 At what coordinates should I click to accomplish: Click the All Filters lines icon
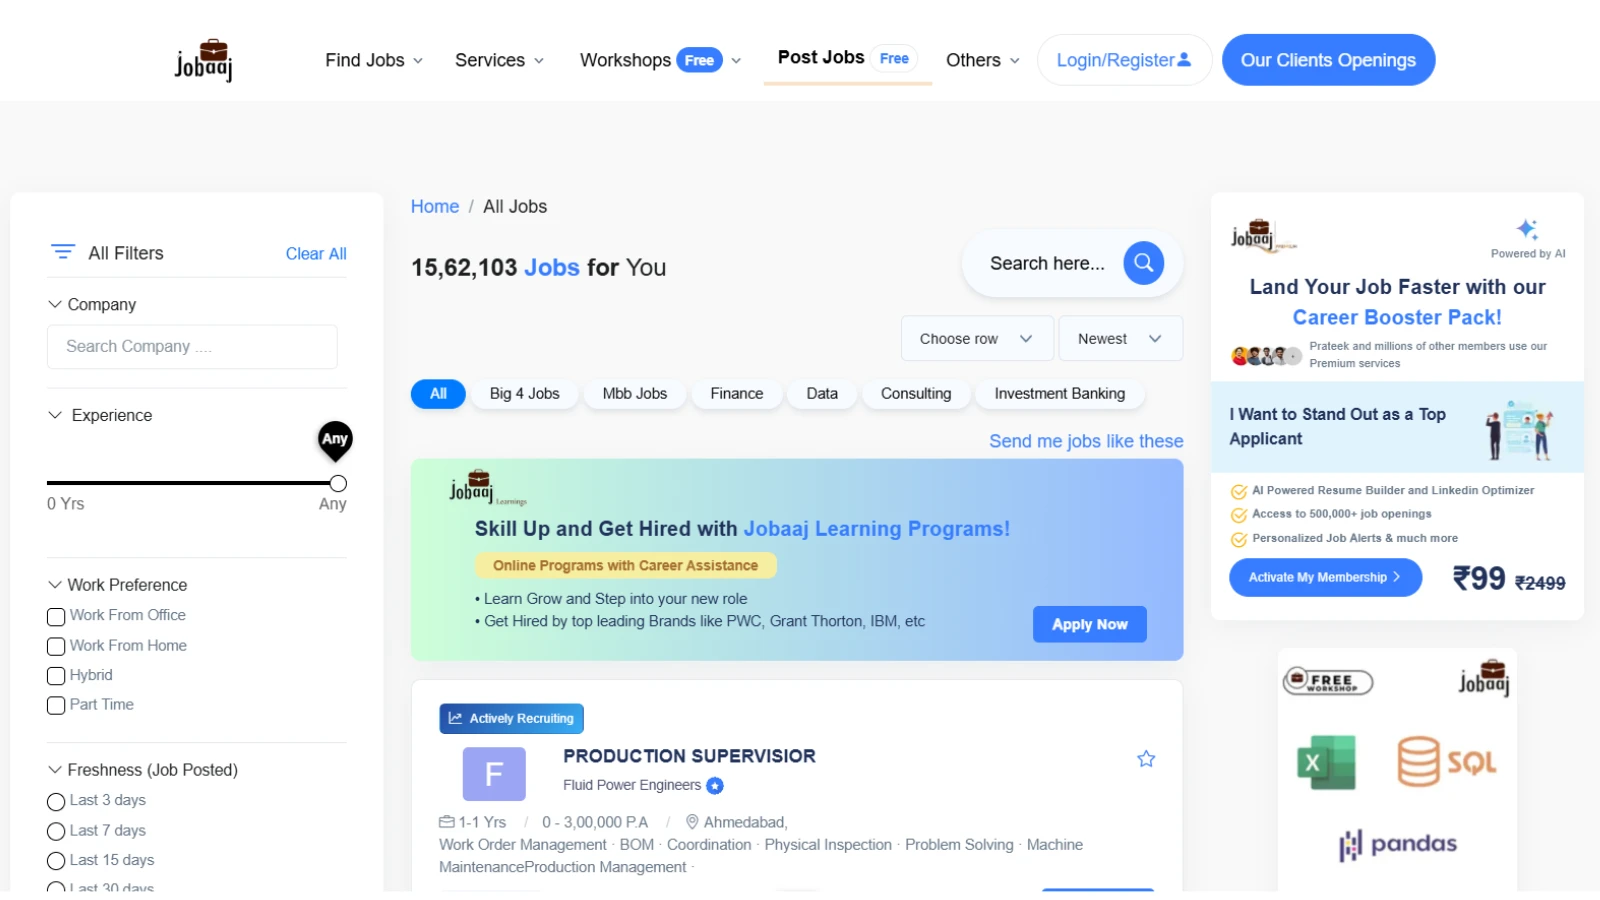63,252
